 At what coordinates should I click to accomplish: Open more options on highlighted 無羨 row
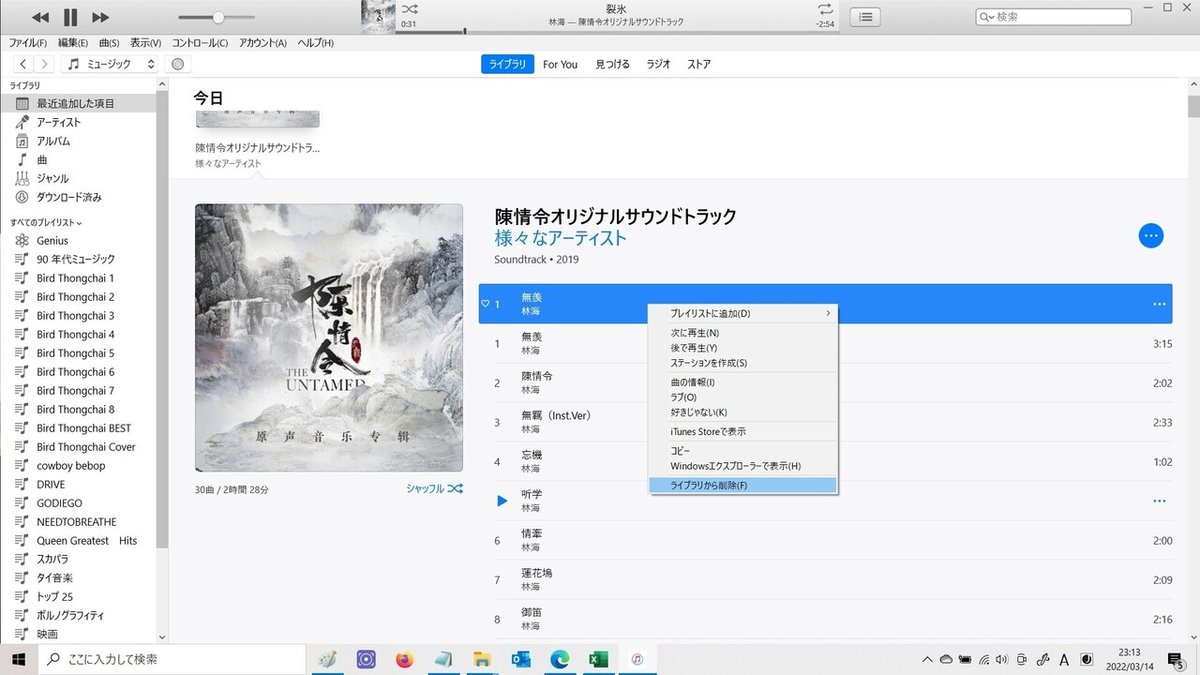(1159, 303)
